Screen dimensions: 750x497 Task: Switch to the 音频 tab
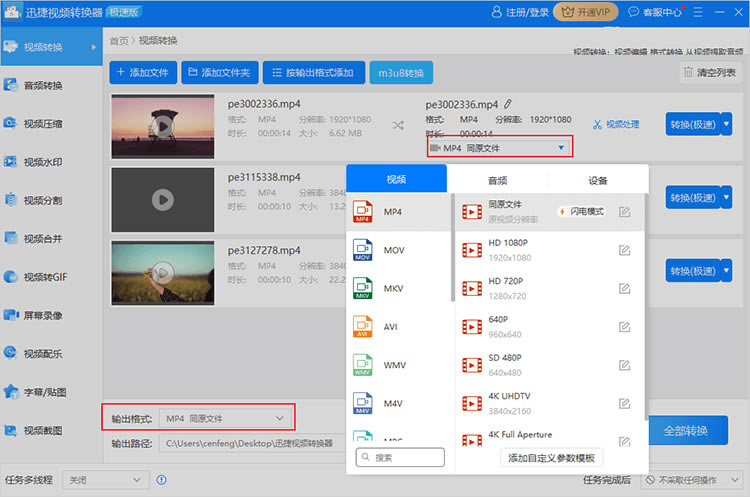pos(497,181)
